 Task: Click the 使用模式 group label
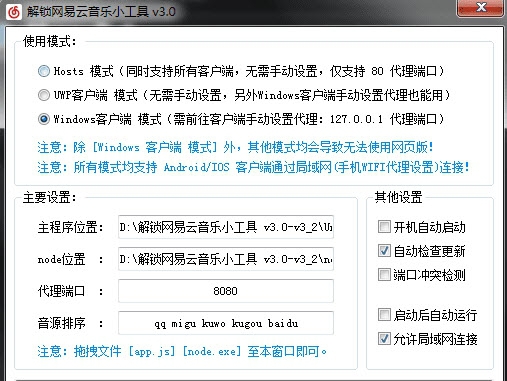(50, 42)
